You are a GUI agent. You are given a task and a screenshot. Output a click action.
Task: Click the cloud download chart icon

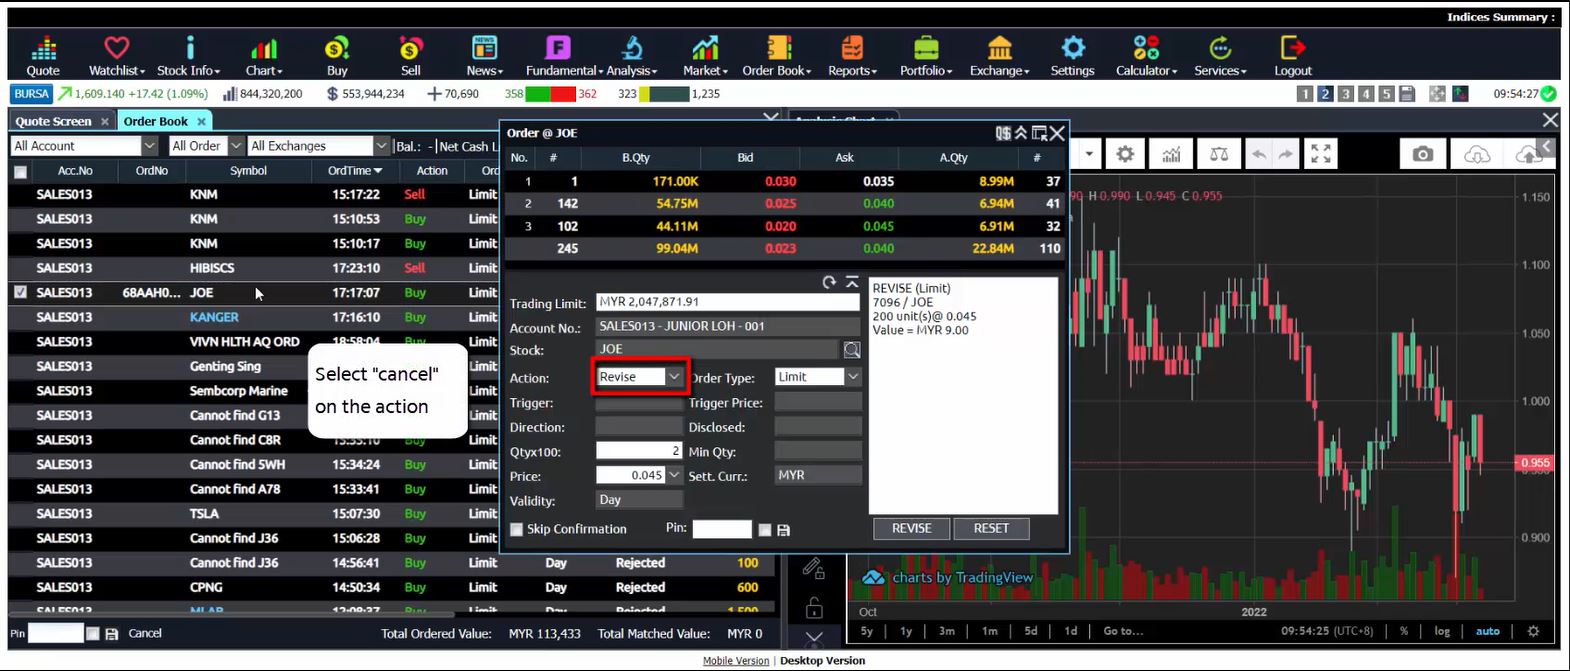pyautogui.click(x=1476, y=154)
